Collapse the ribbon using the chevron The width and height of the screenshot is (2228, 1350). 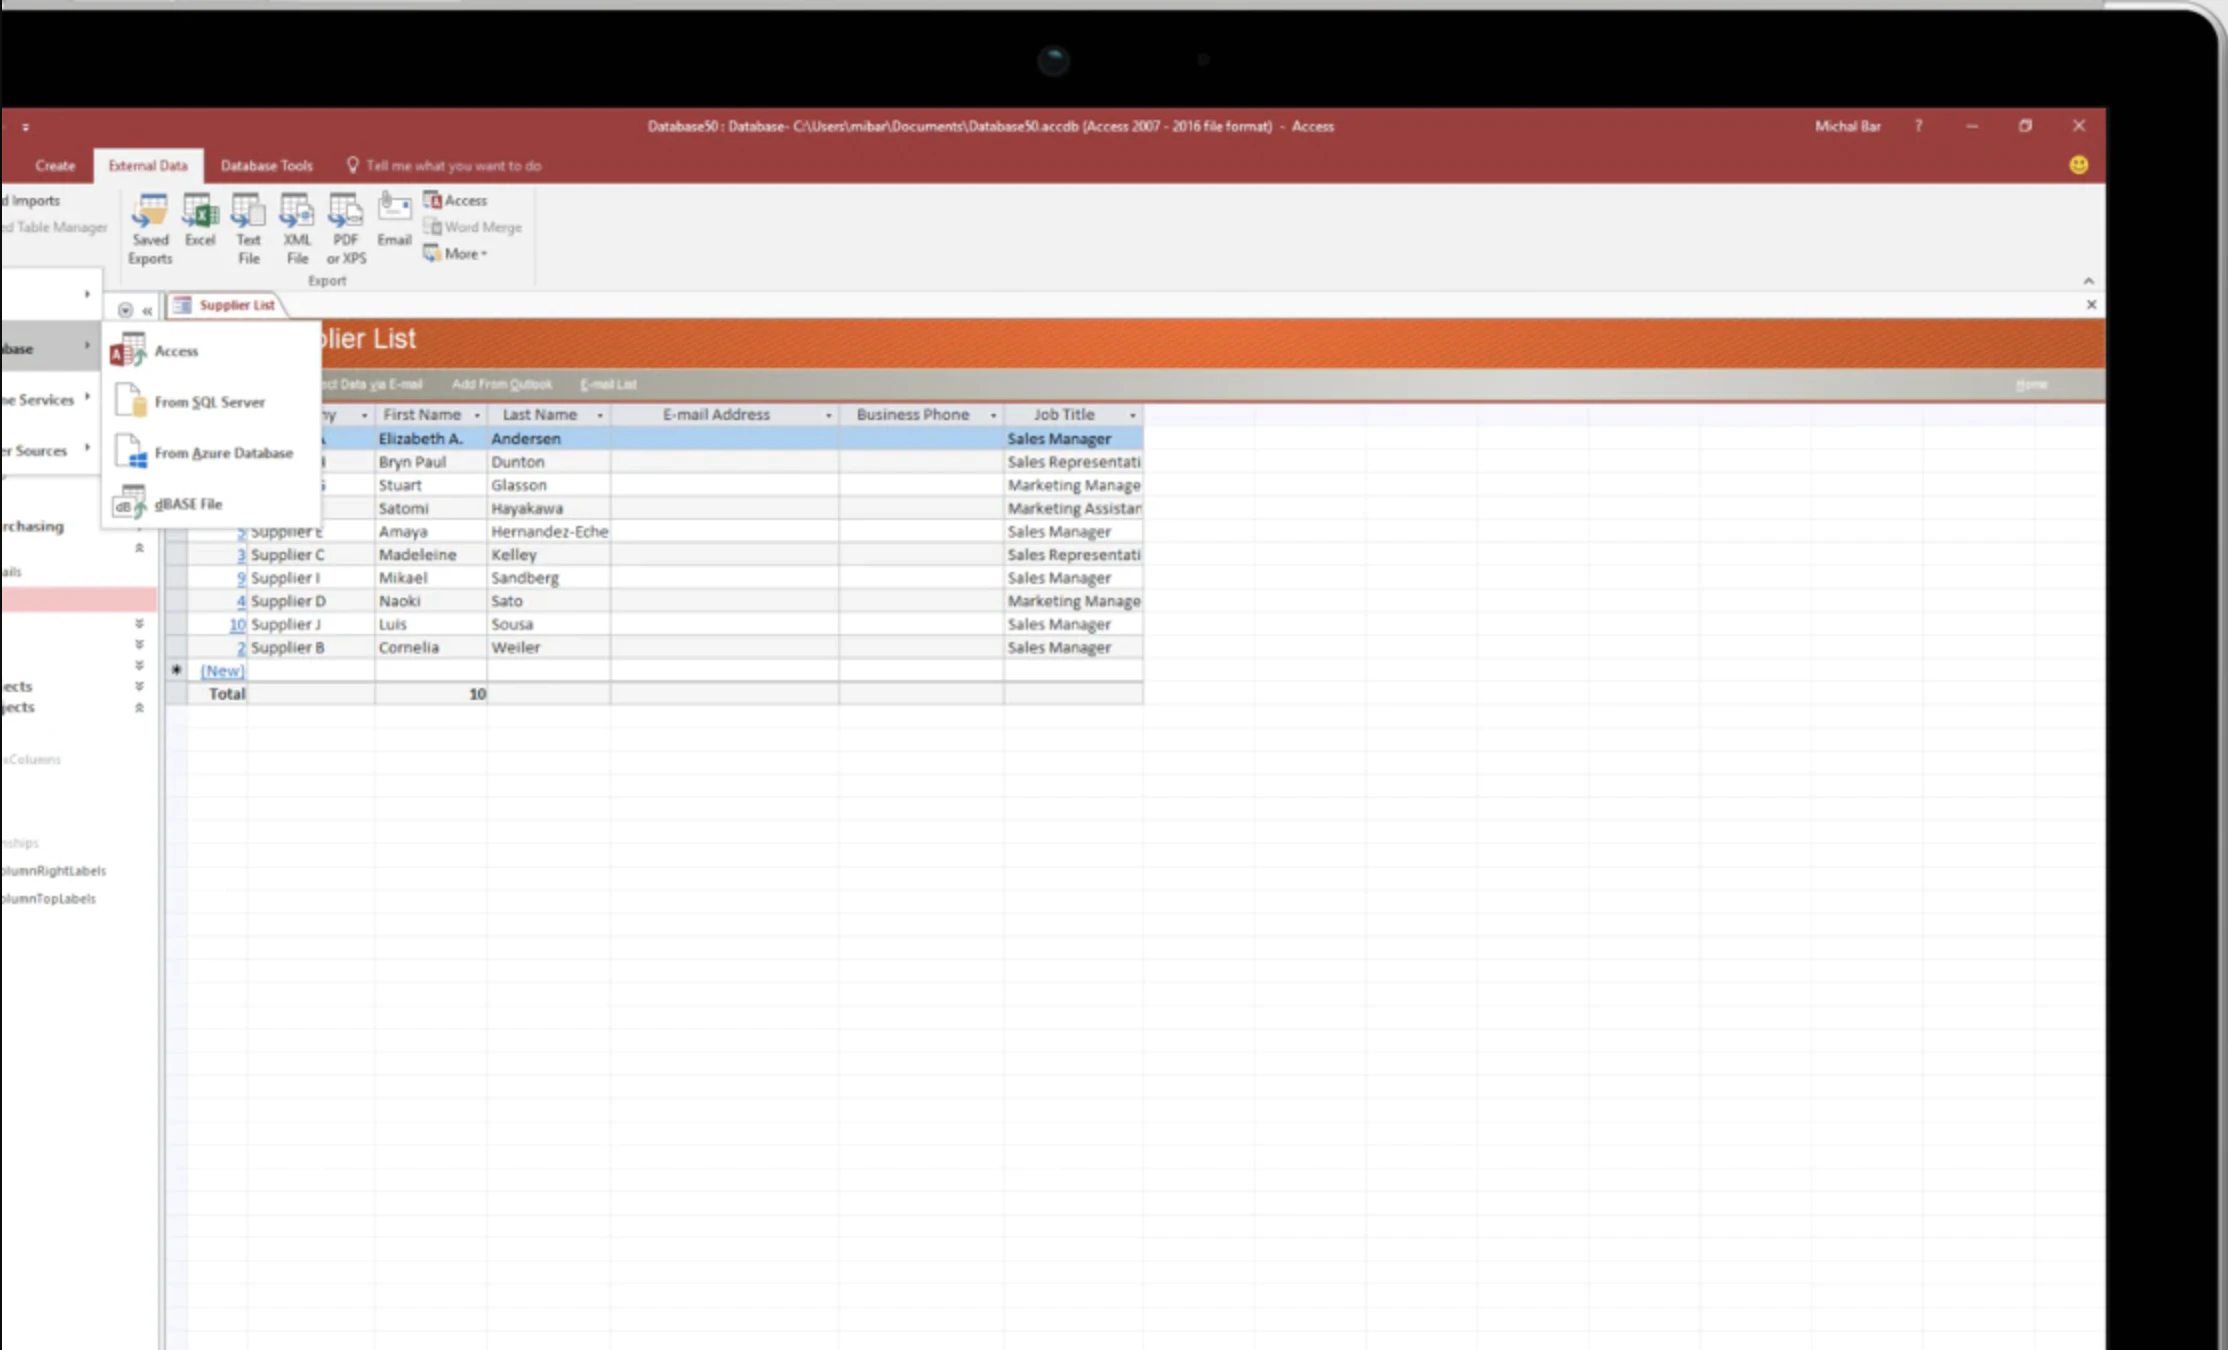tap(2089, 281)
